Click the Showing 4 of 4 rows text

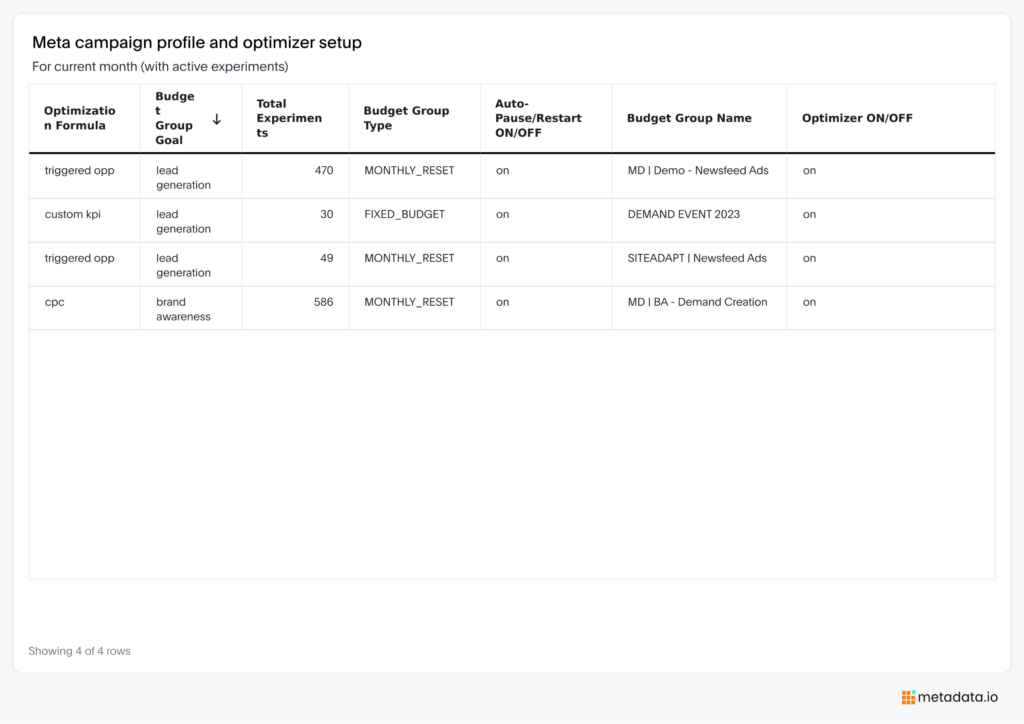pos(79,650)
